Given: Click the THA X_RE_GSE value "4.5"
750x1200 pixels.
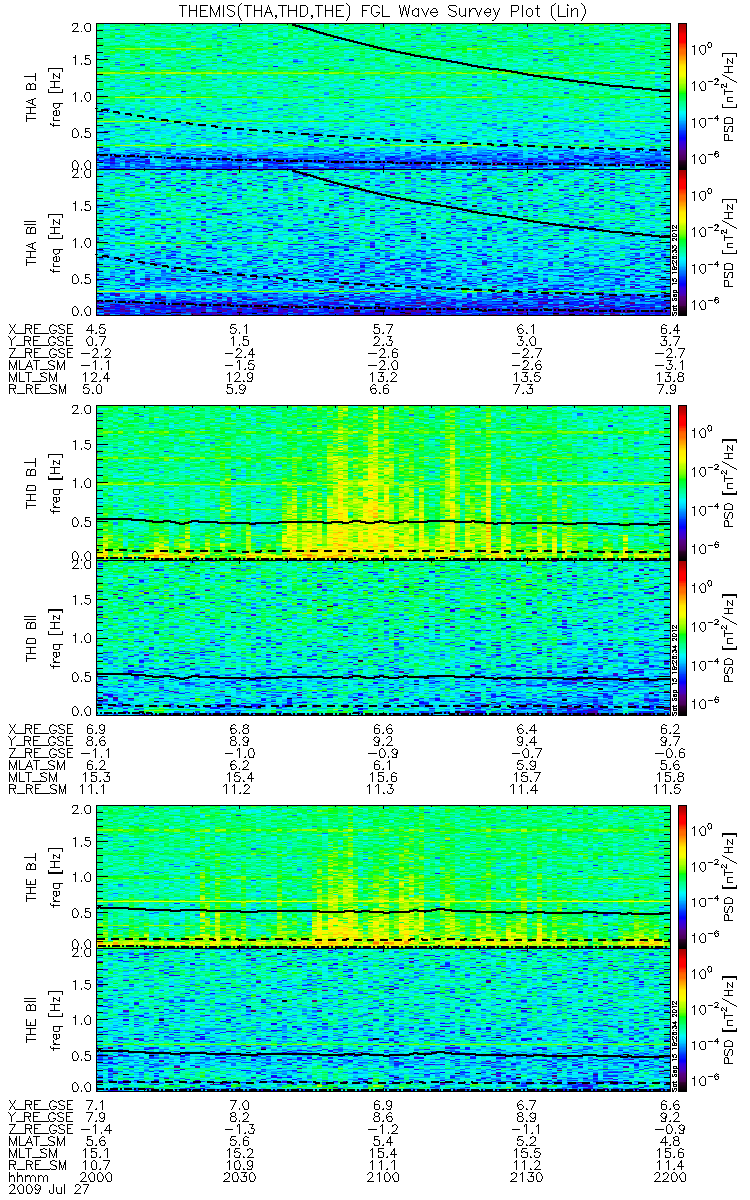Looking at the screenshot, I should [x=98, y=328].
